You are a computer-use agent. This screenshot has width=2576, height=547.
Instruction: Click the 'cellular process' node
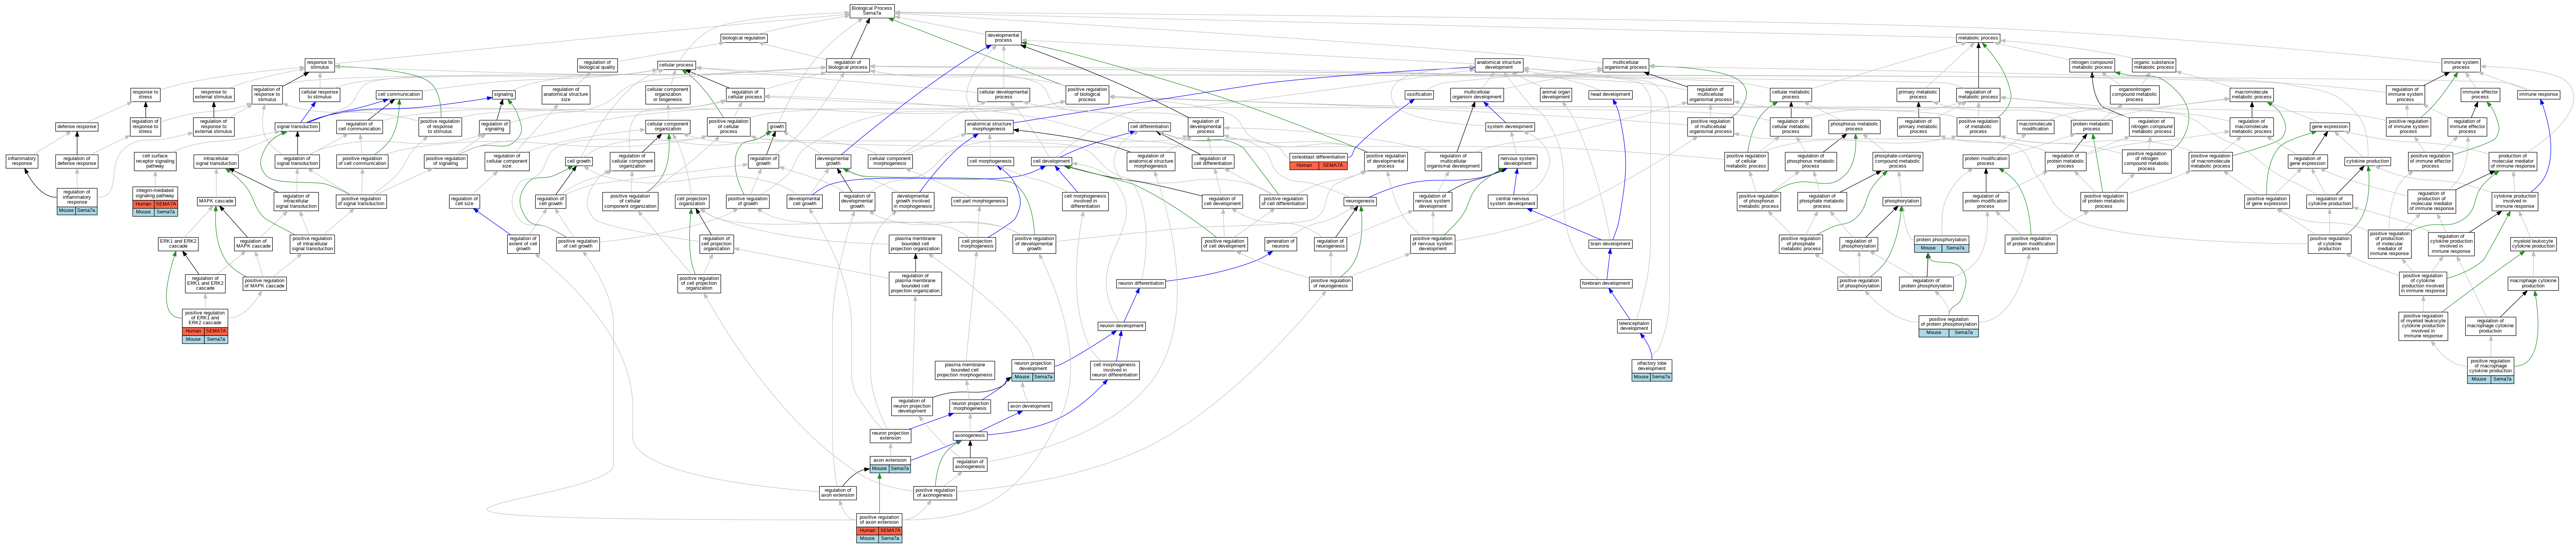[x=676, y=65]
